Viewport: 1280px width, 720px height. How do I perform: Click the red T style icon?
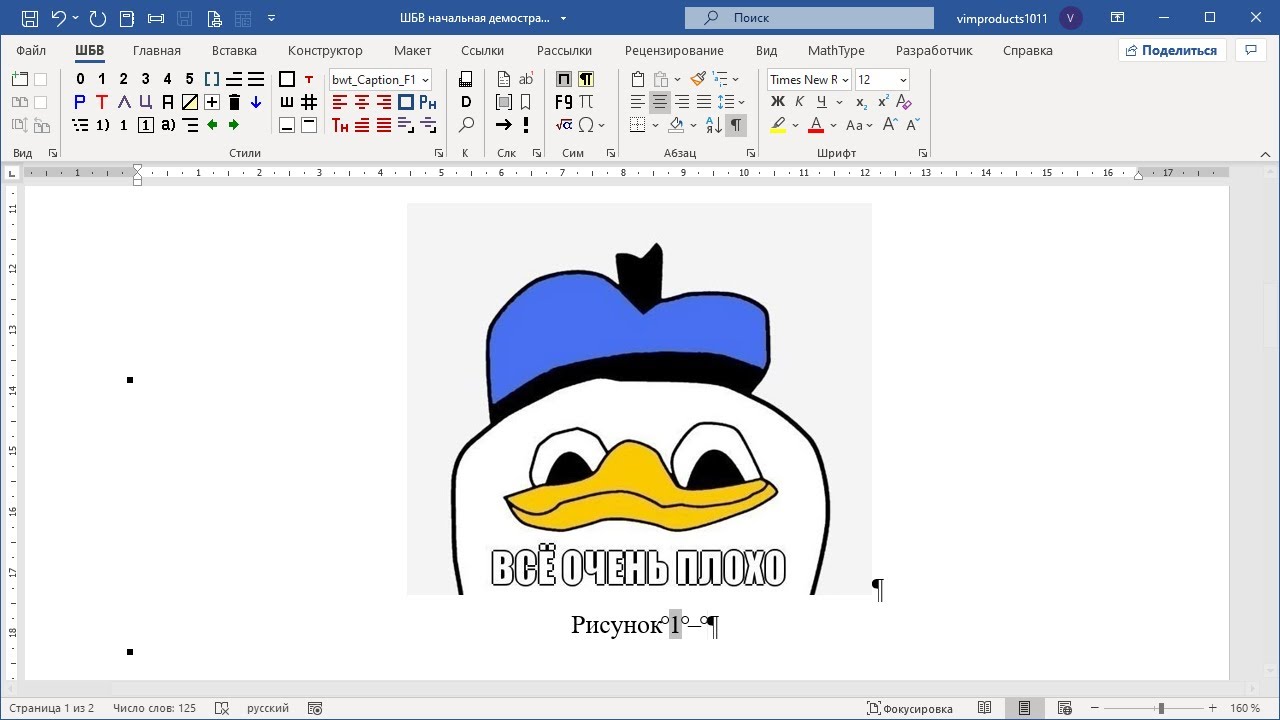pyautogui.click(x=102, y=102)
